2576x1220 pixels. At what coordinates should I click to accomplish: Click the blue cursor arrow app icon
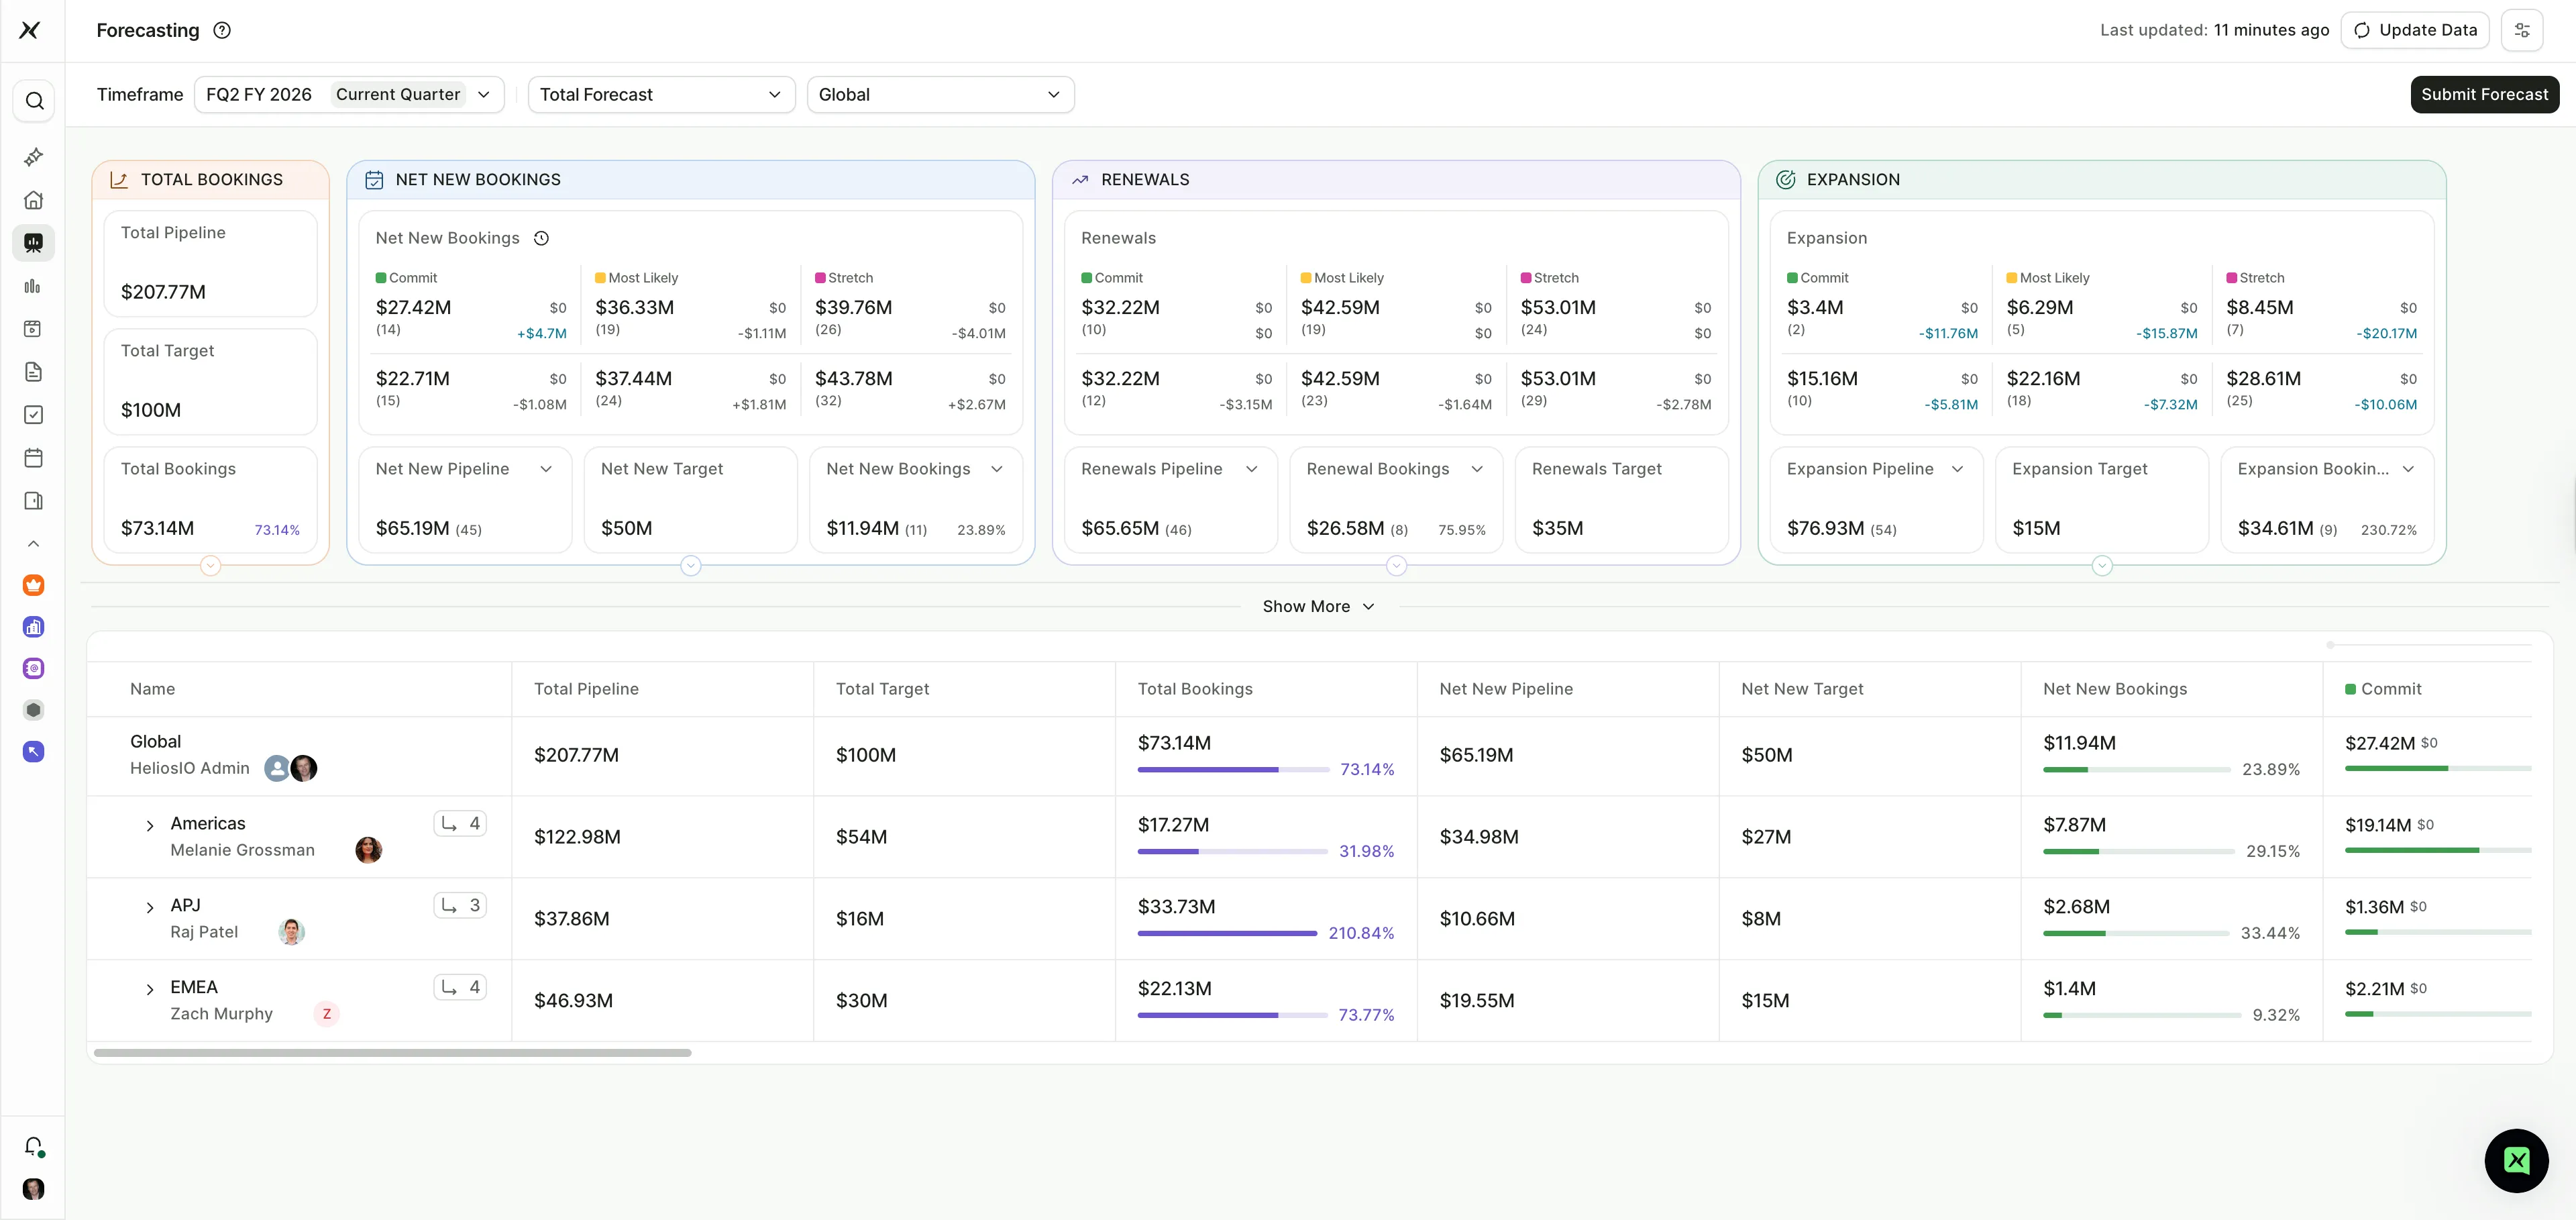point(34,752)
